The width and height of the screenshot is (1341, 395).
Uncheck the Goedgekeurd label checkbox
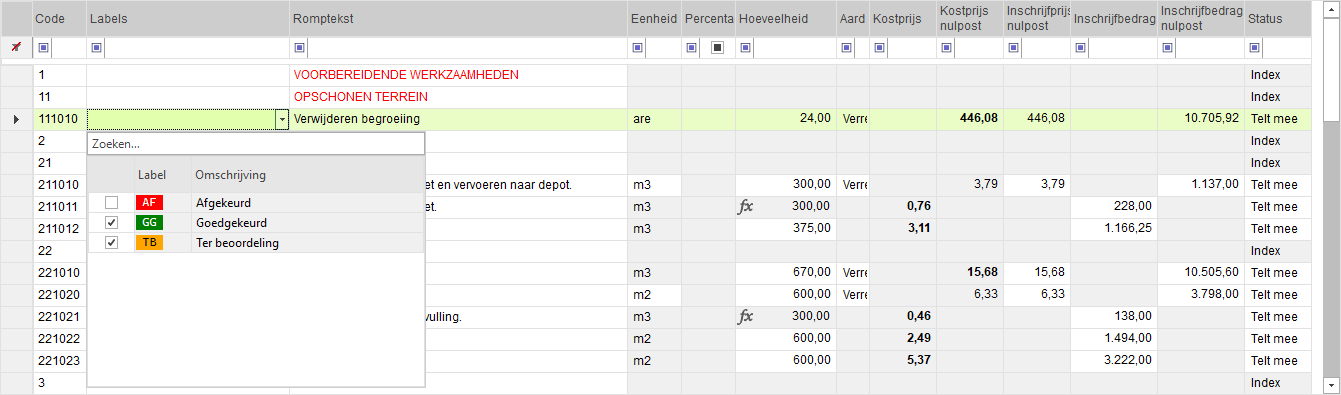point(112,222)
